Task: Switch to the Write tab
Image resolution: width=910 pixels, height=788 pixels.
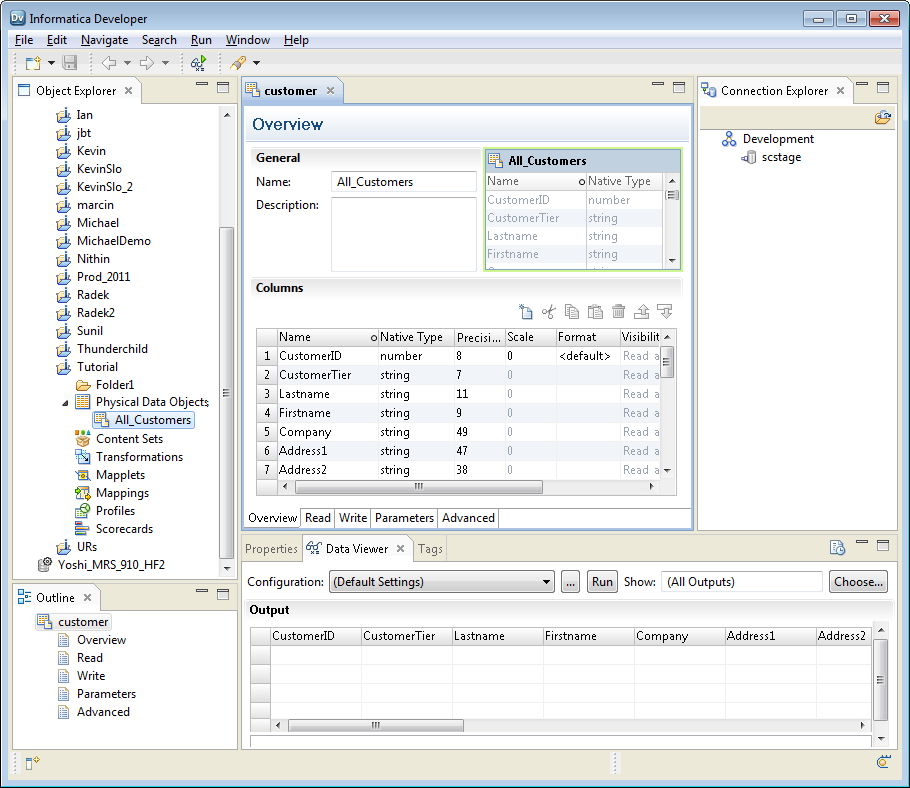Action: [x=353, y=518]
